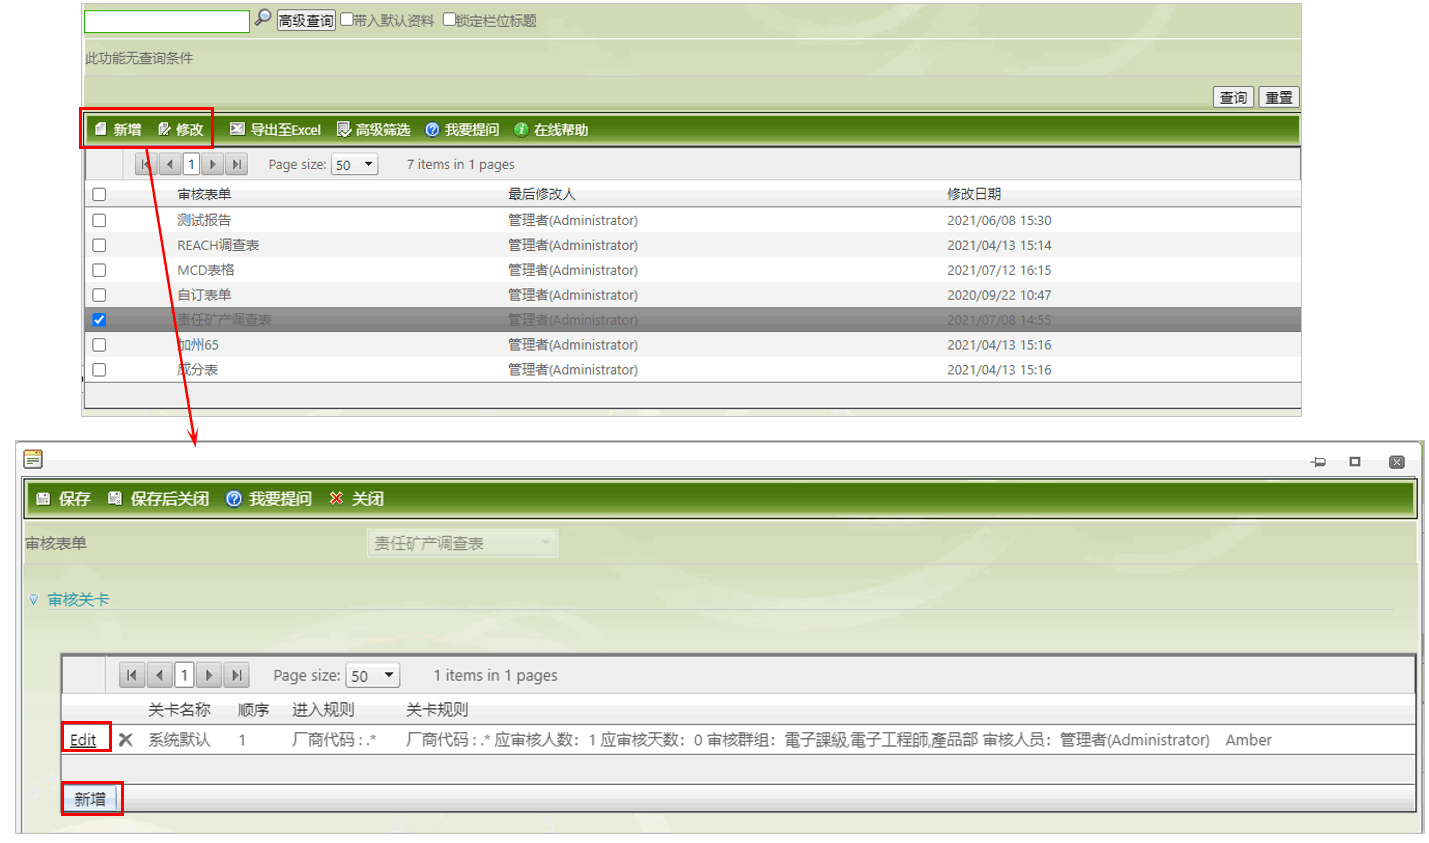Go to previous page in upper grid
This screenshot has height=843, width=1429.
pos(169,164)
